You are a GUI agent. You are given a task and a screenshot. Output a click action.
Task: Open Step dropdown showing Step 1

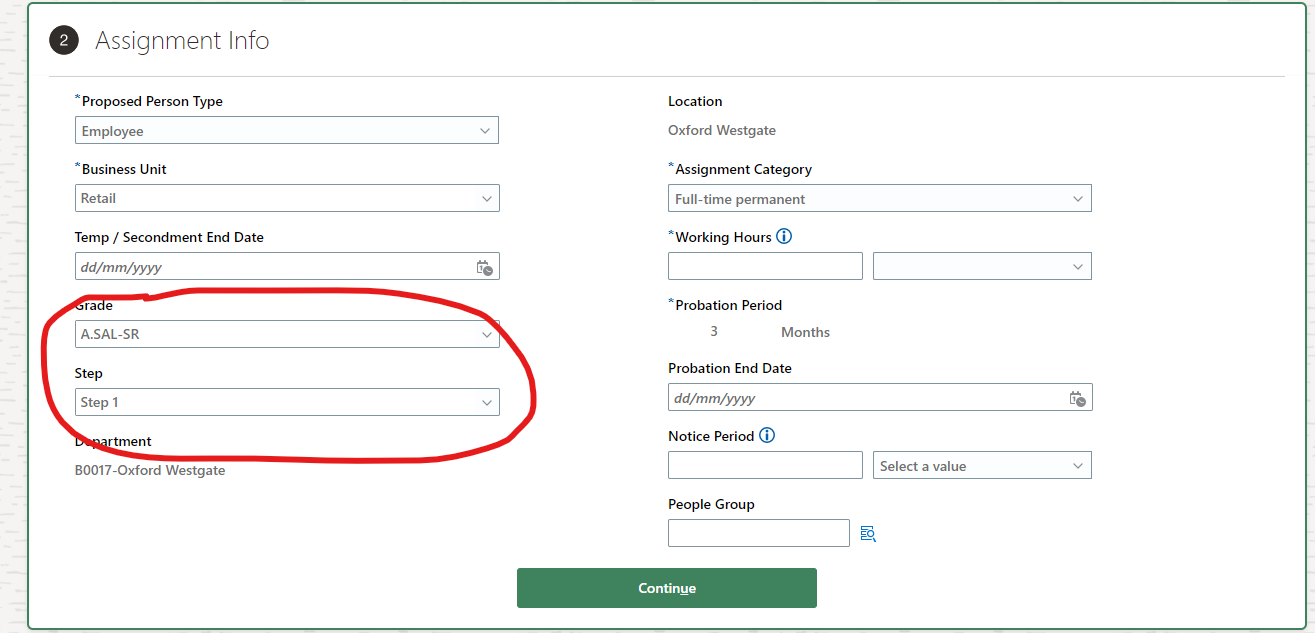coord(287,402)
